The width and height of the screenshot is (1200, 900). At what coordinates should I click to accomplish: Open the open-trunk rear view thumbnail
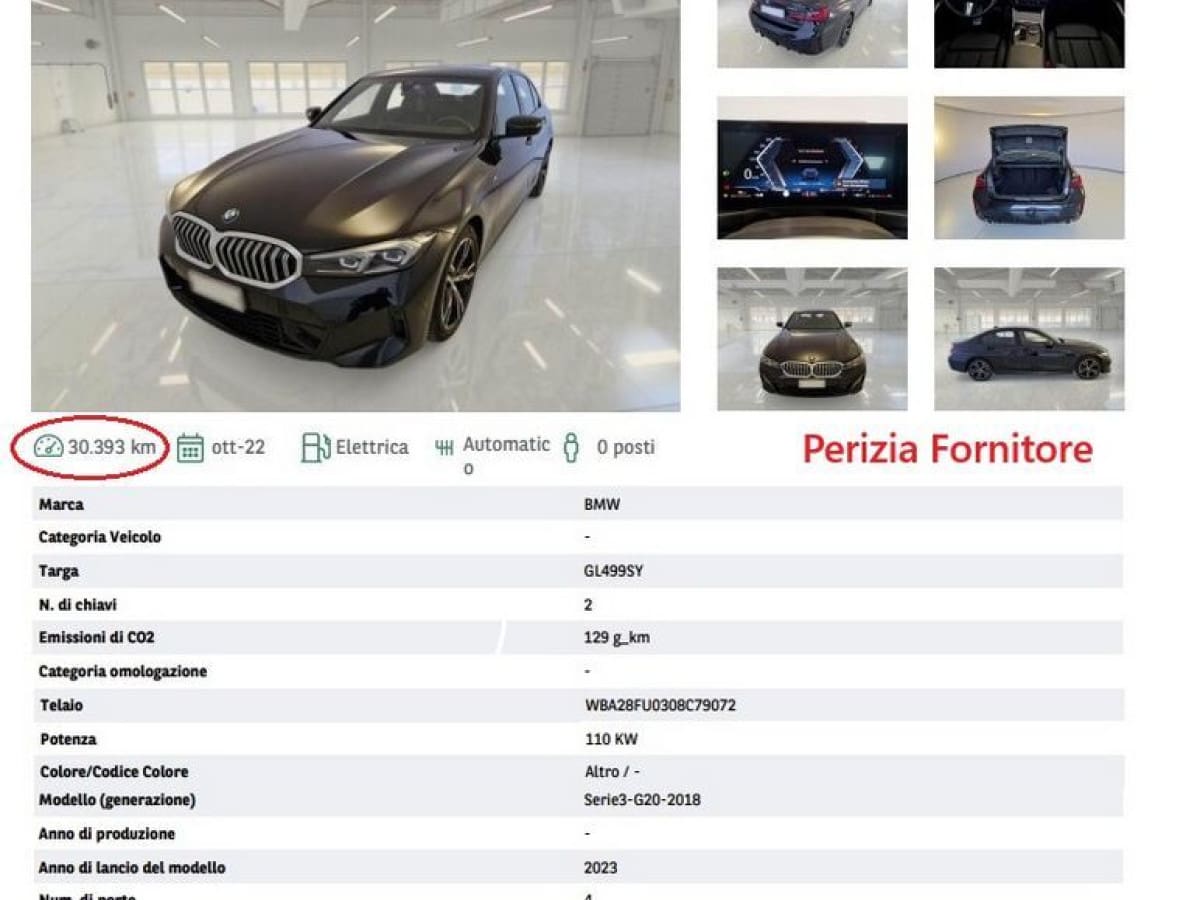[x=1029, y=168]
